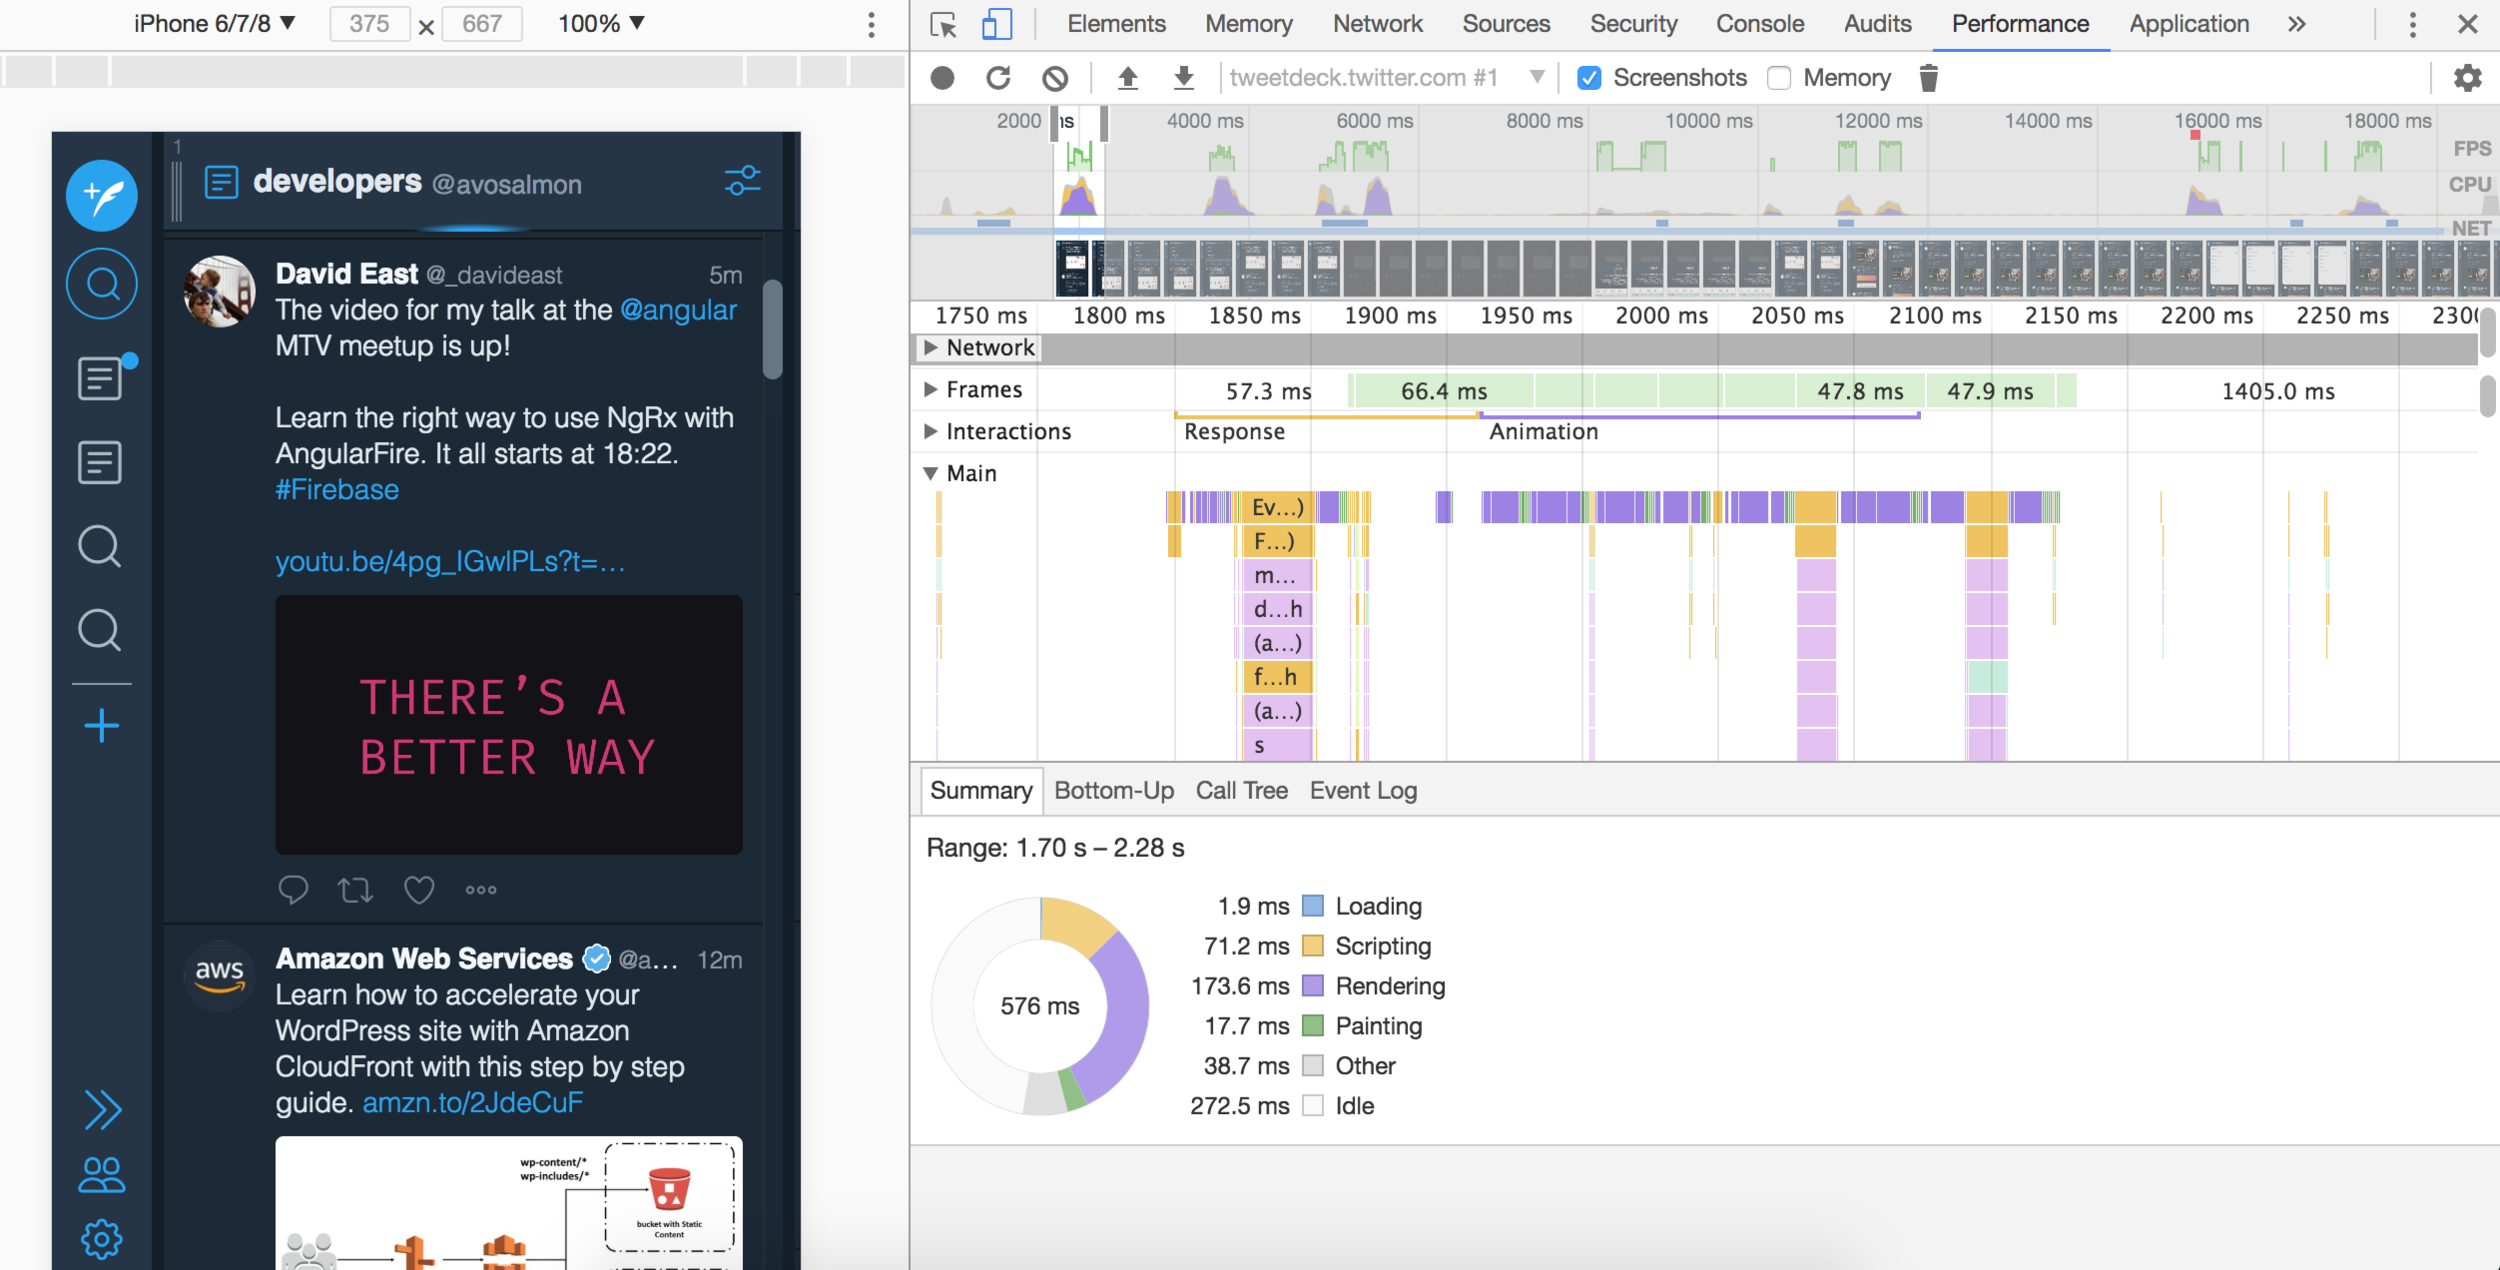The image size is (2500, 1270).
Task: Uncheck the Screenshots checkbox
Action: pyautogui.click(x=1589, y=78)
